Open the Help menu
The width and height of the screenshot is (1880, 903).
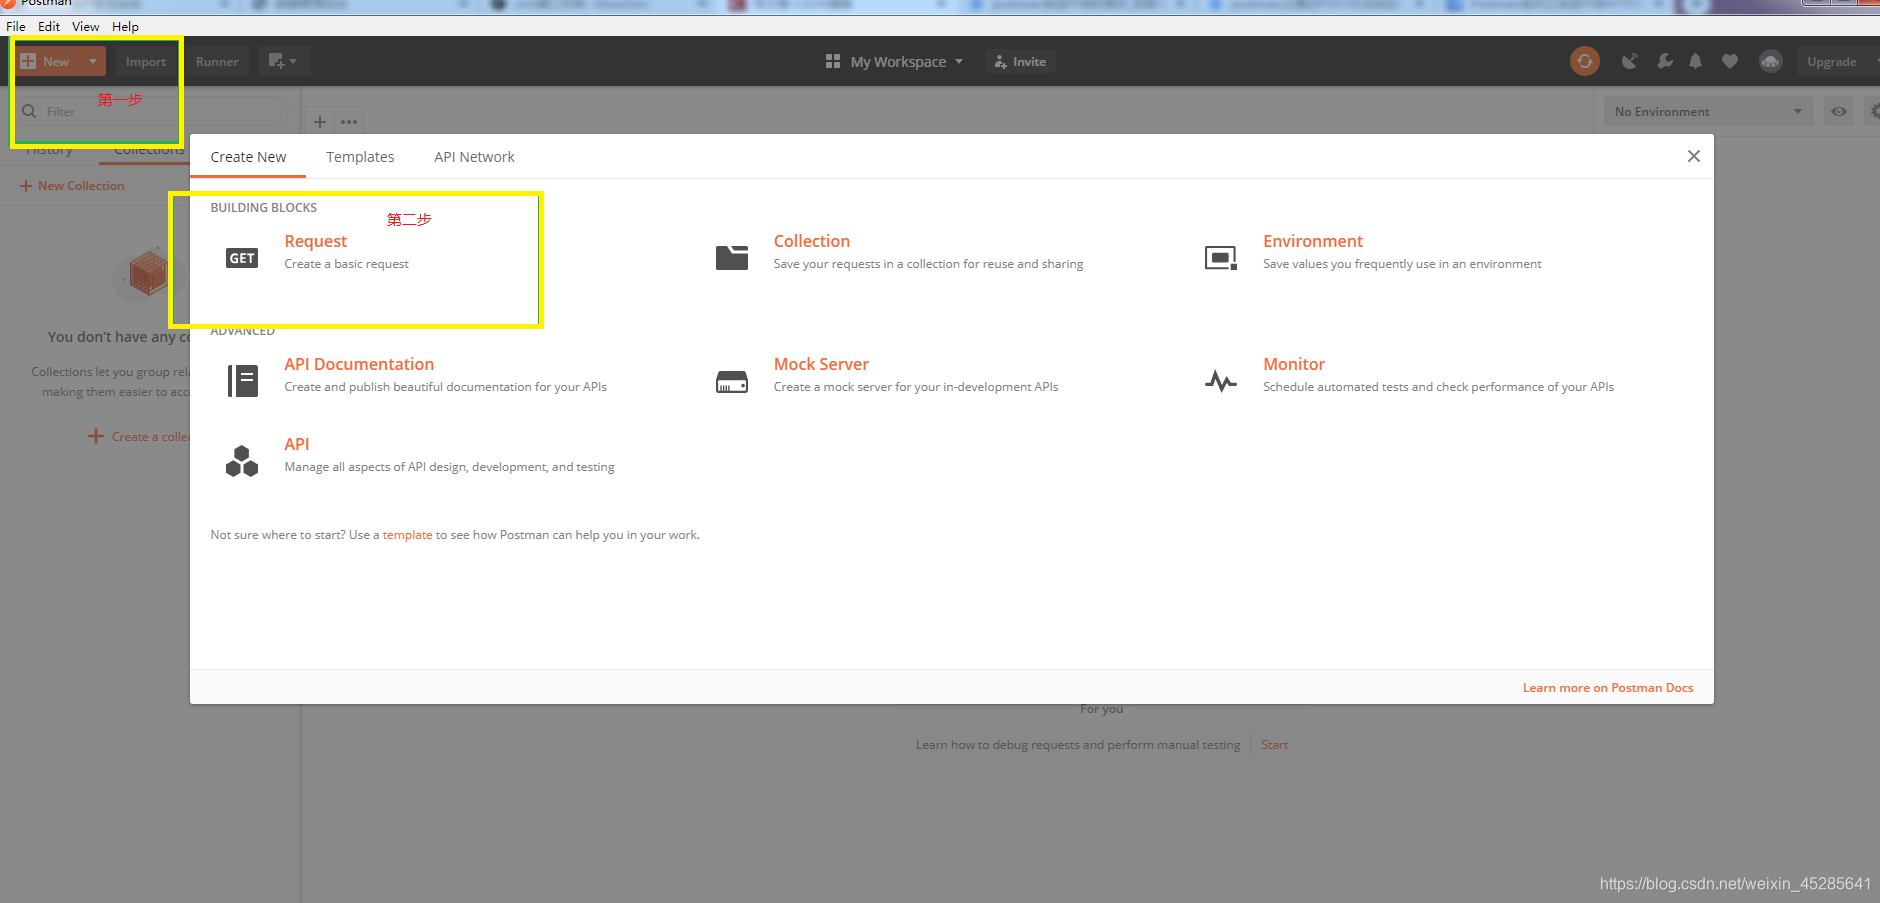[125, 26]
